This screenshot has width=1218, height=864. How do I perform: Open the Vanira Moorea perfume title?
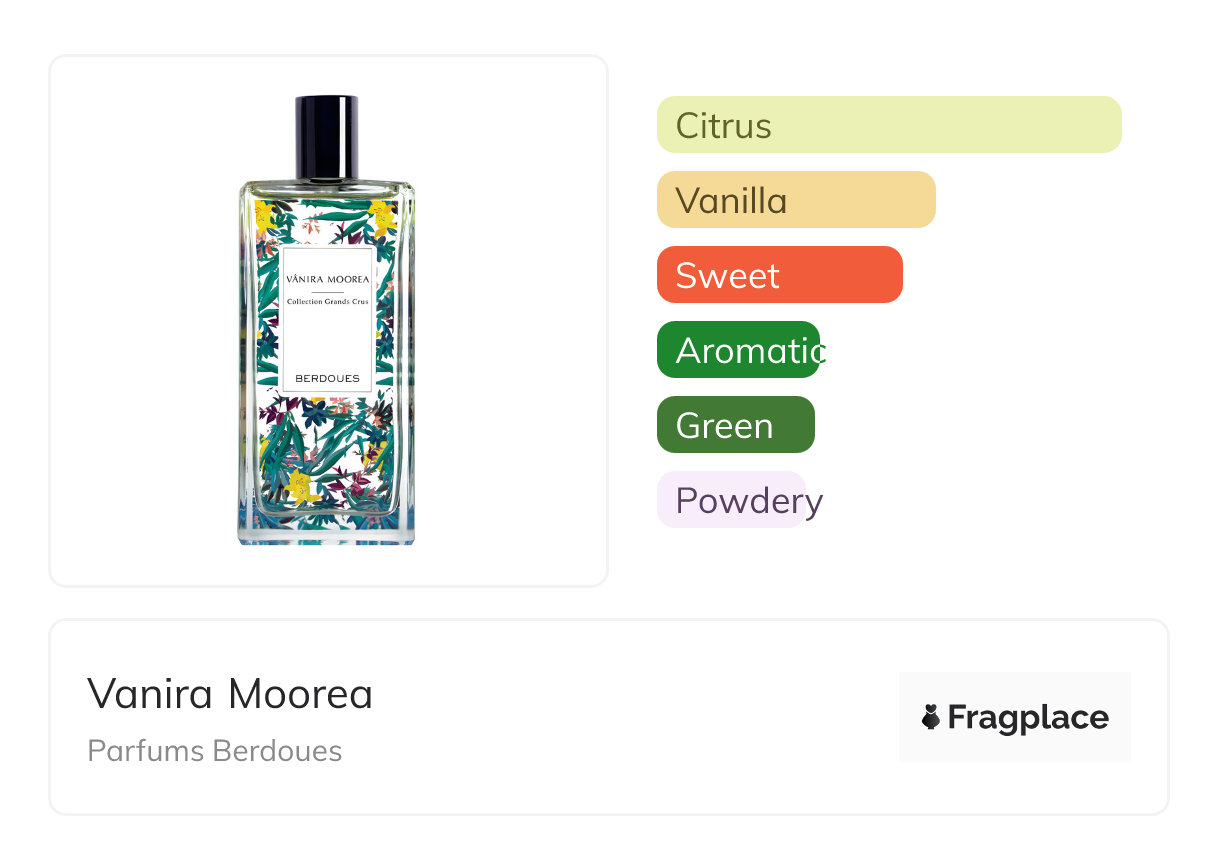230,694
